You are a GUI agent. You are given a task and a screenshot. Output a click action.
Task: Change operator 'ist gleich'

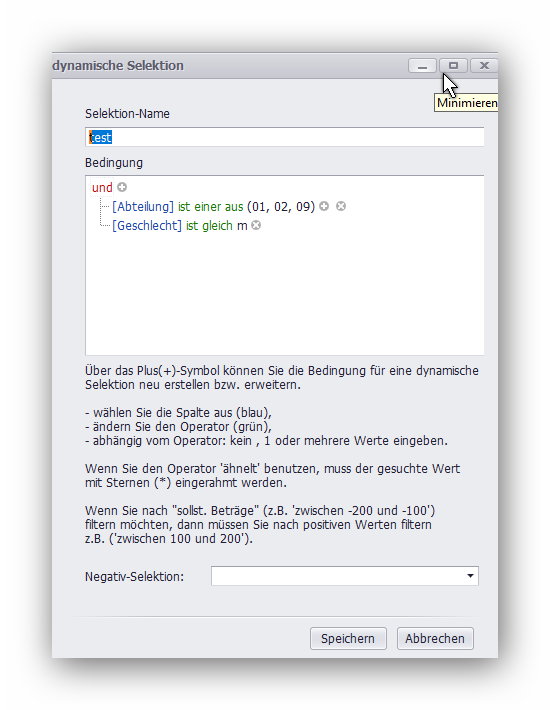coord(209,225)
